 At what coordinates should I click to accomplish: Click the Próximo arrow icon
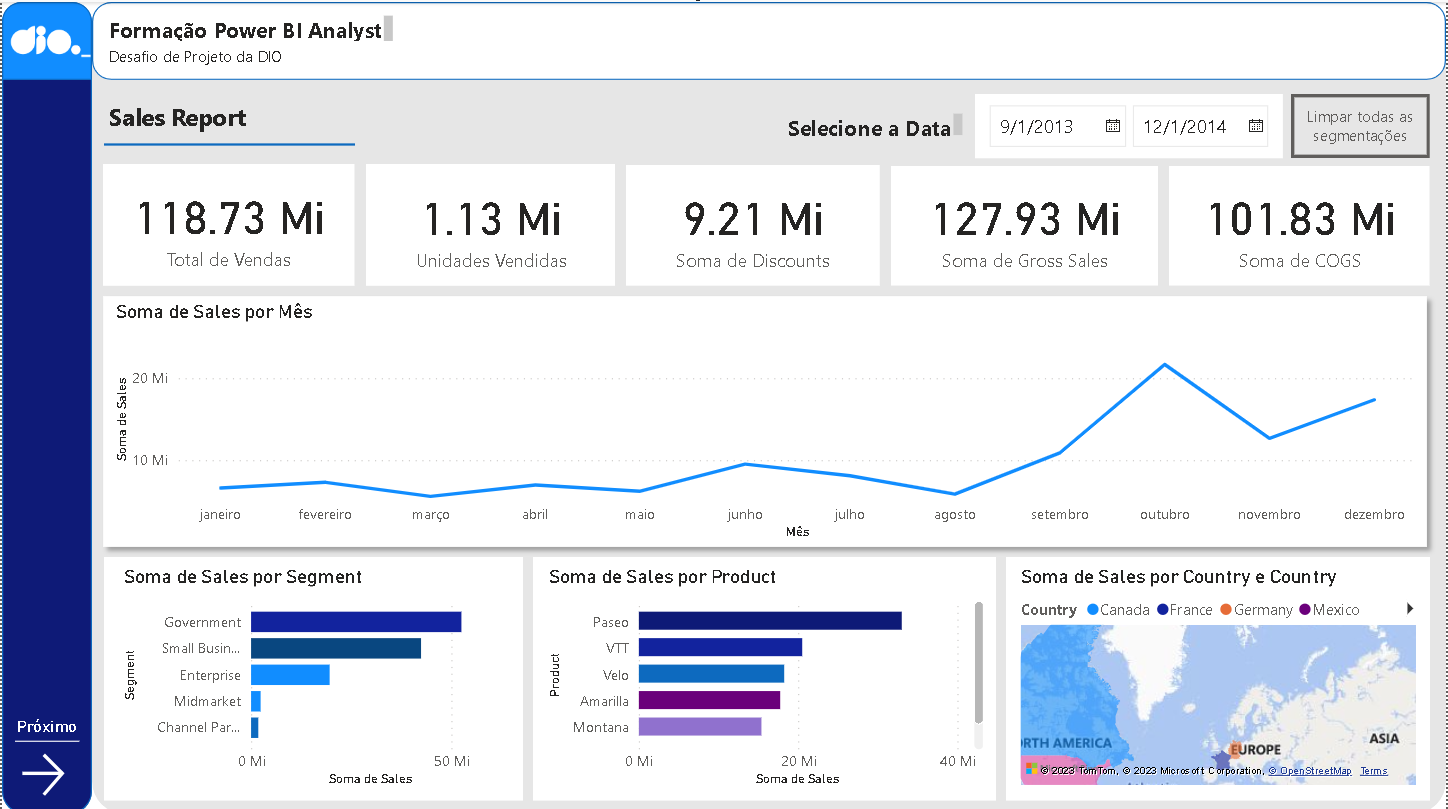[x=46, y=774]
